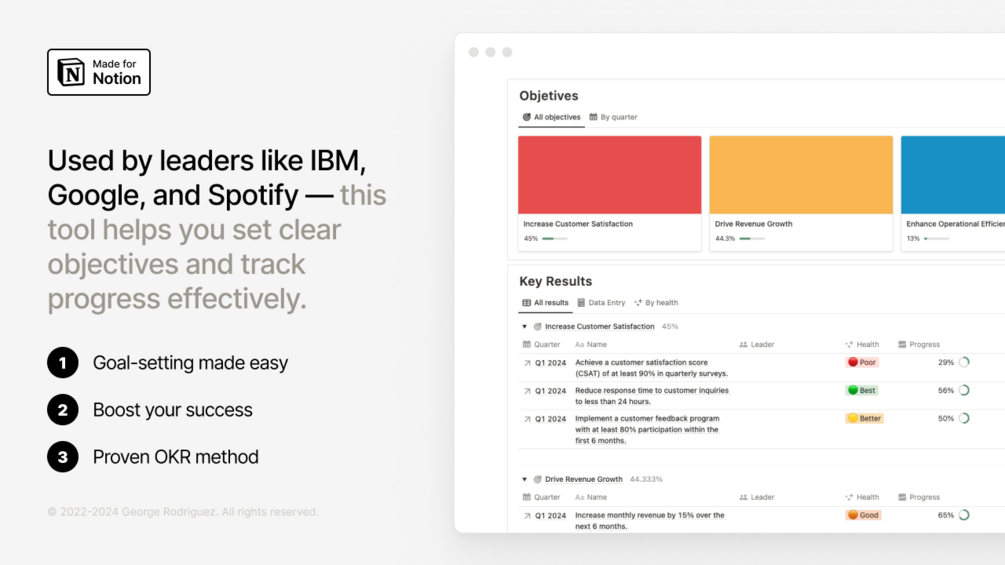Image resolution: width=1005 pixels, height=565 pixels.
Task: Click the orange Drive Revenue Growth cover
Action: (x=800, y=175)
